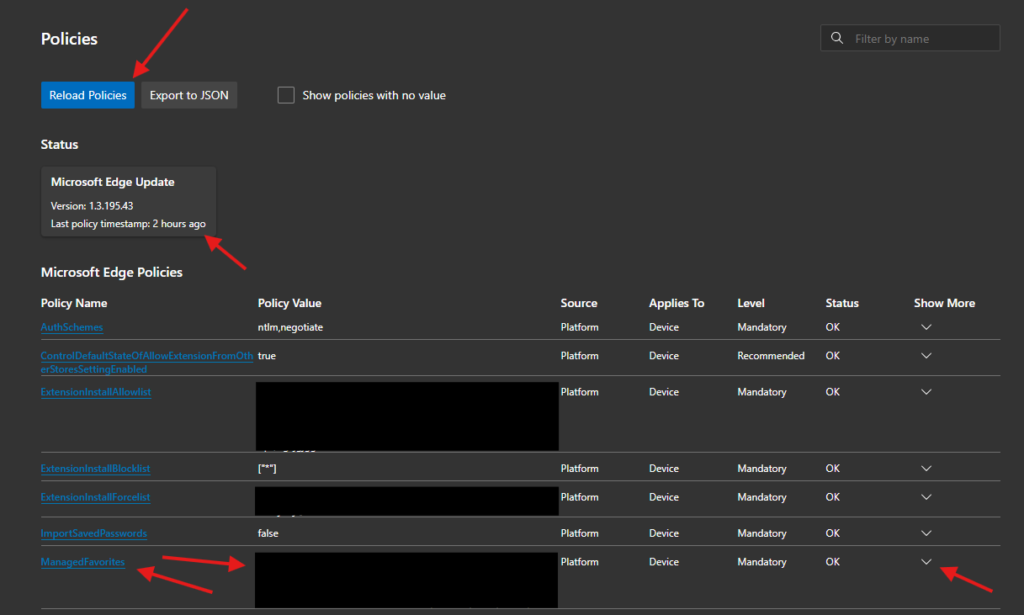Expand the ExtensionInstallForcelist policy details

point(926,496)
